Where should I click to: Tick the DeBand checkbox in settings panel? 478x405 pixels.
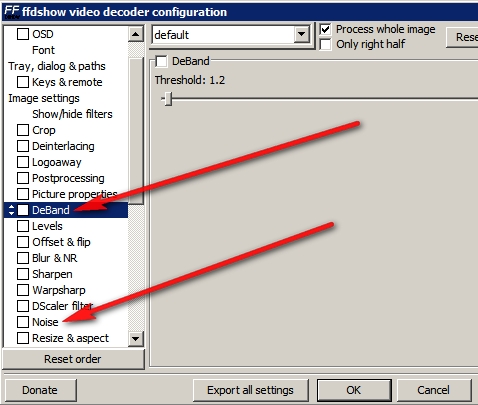click(x=161, y=61)
